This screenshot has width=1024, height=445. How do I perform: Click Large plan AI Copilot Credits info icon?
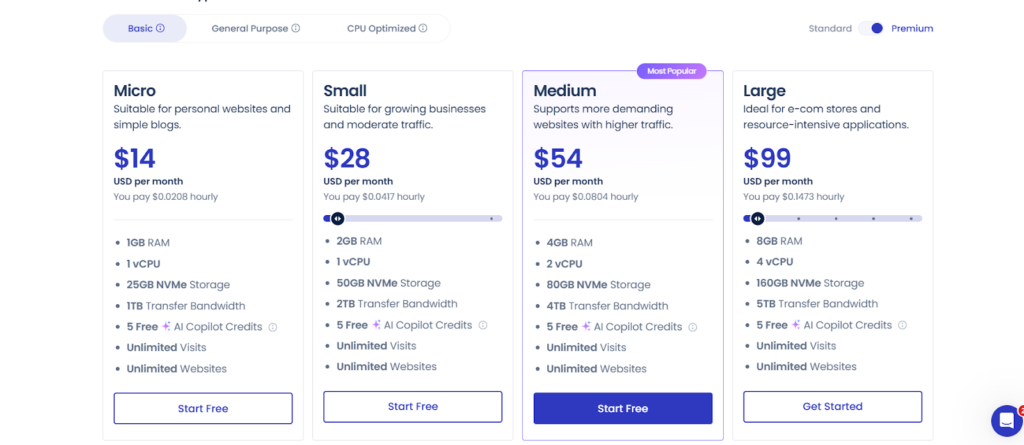click(903, 325)
